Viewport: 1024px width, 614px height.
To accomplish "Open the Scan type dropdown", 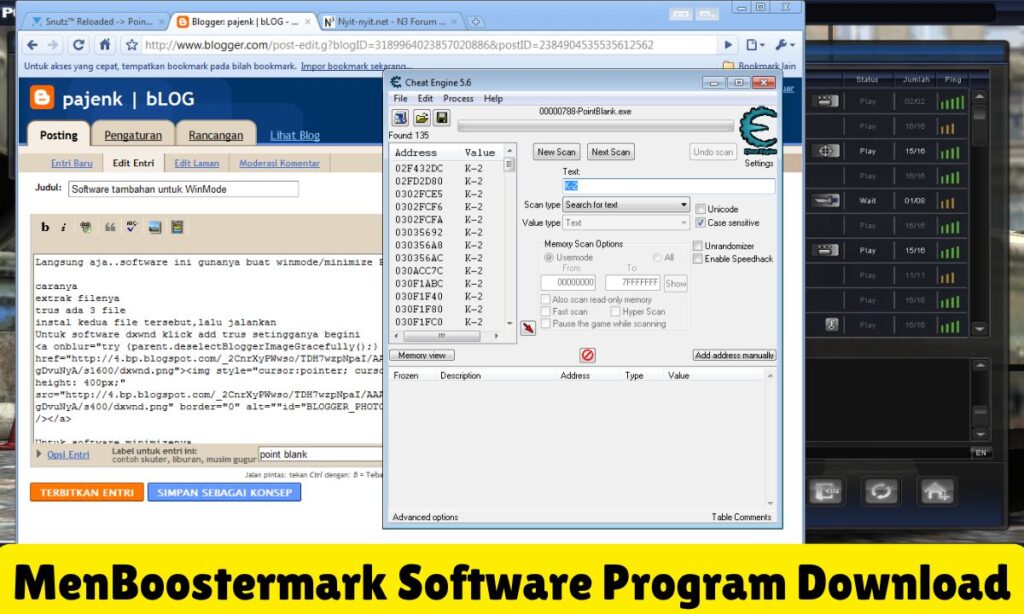I will click(625, 205).
